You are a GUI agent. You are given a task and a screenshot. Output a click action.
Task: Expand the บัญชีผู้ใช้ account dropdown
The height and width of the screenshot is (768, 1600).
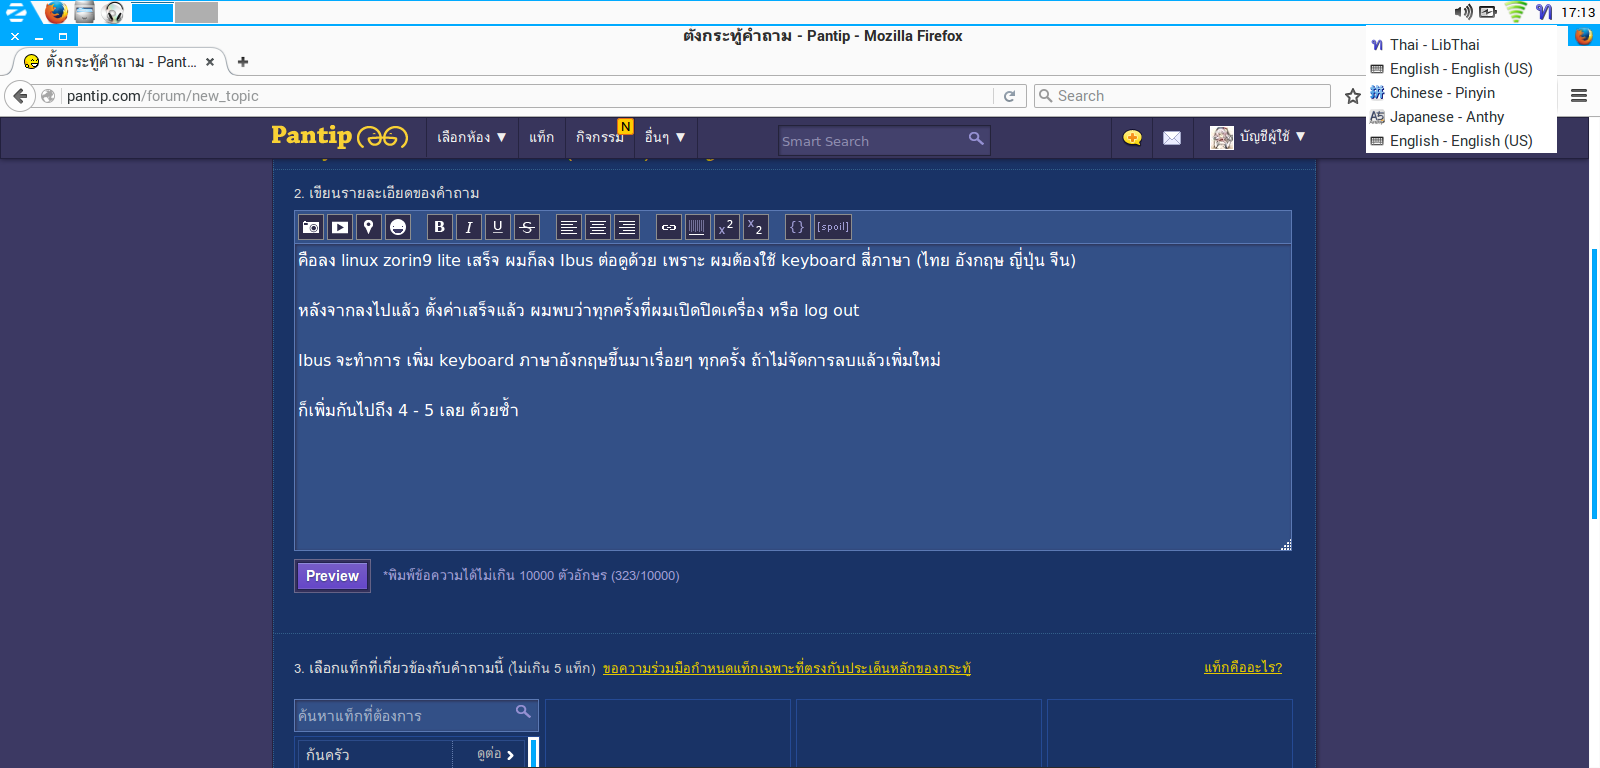click(x=1273, y=136)
